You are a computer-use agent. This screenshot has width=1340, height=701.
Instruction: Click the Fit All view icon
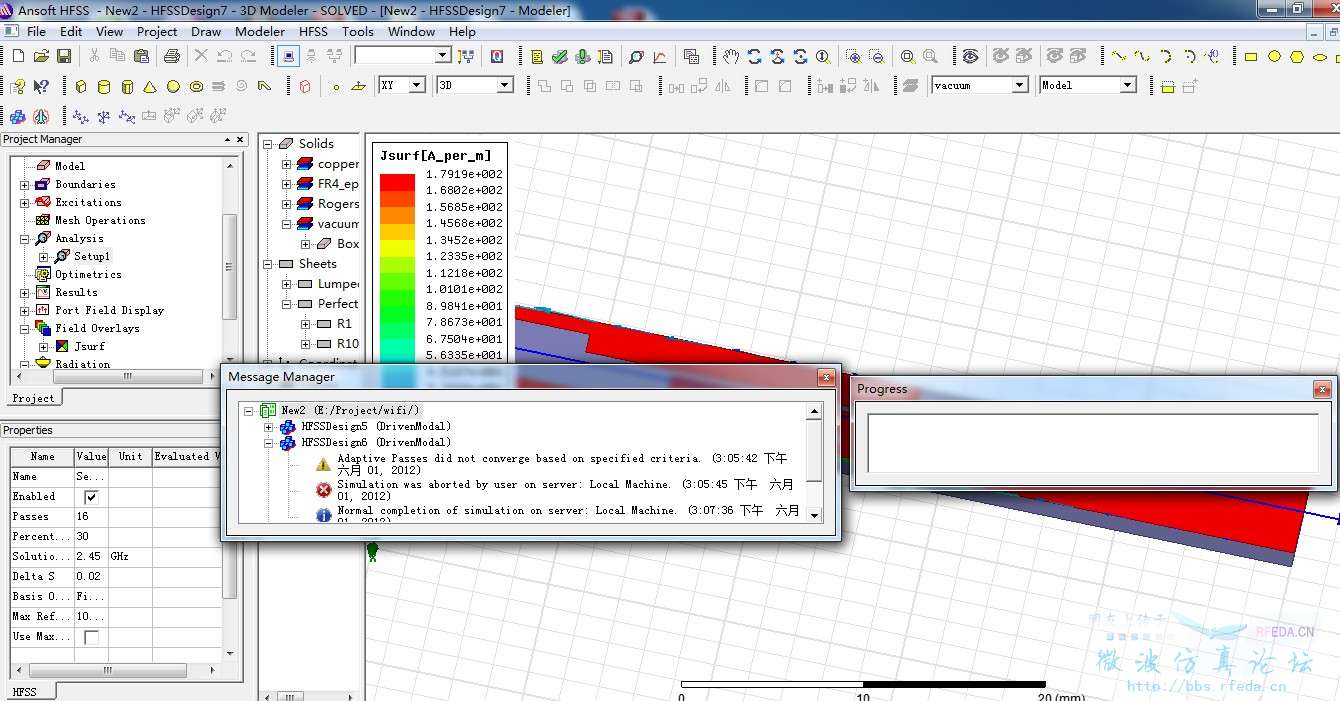point(907,56)
